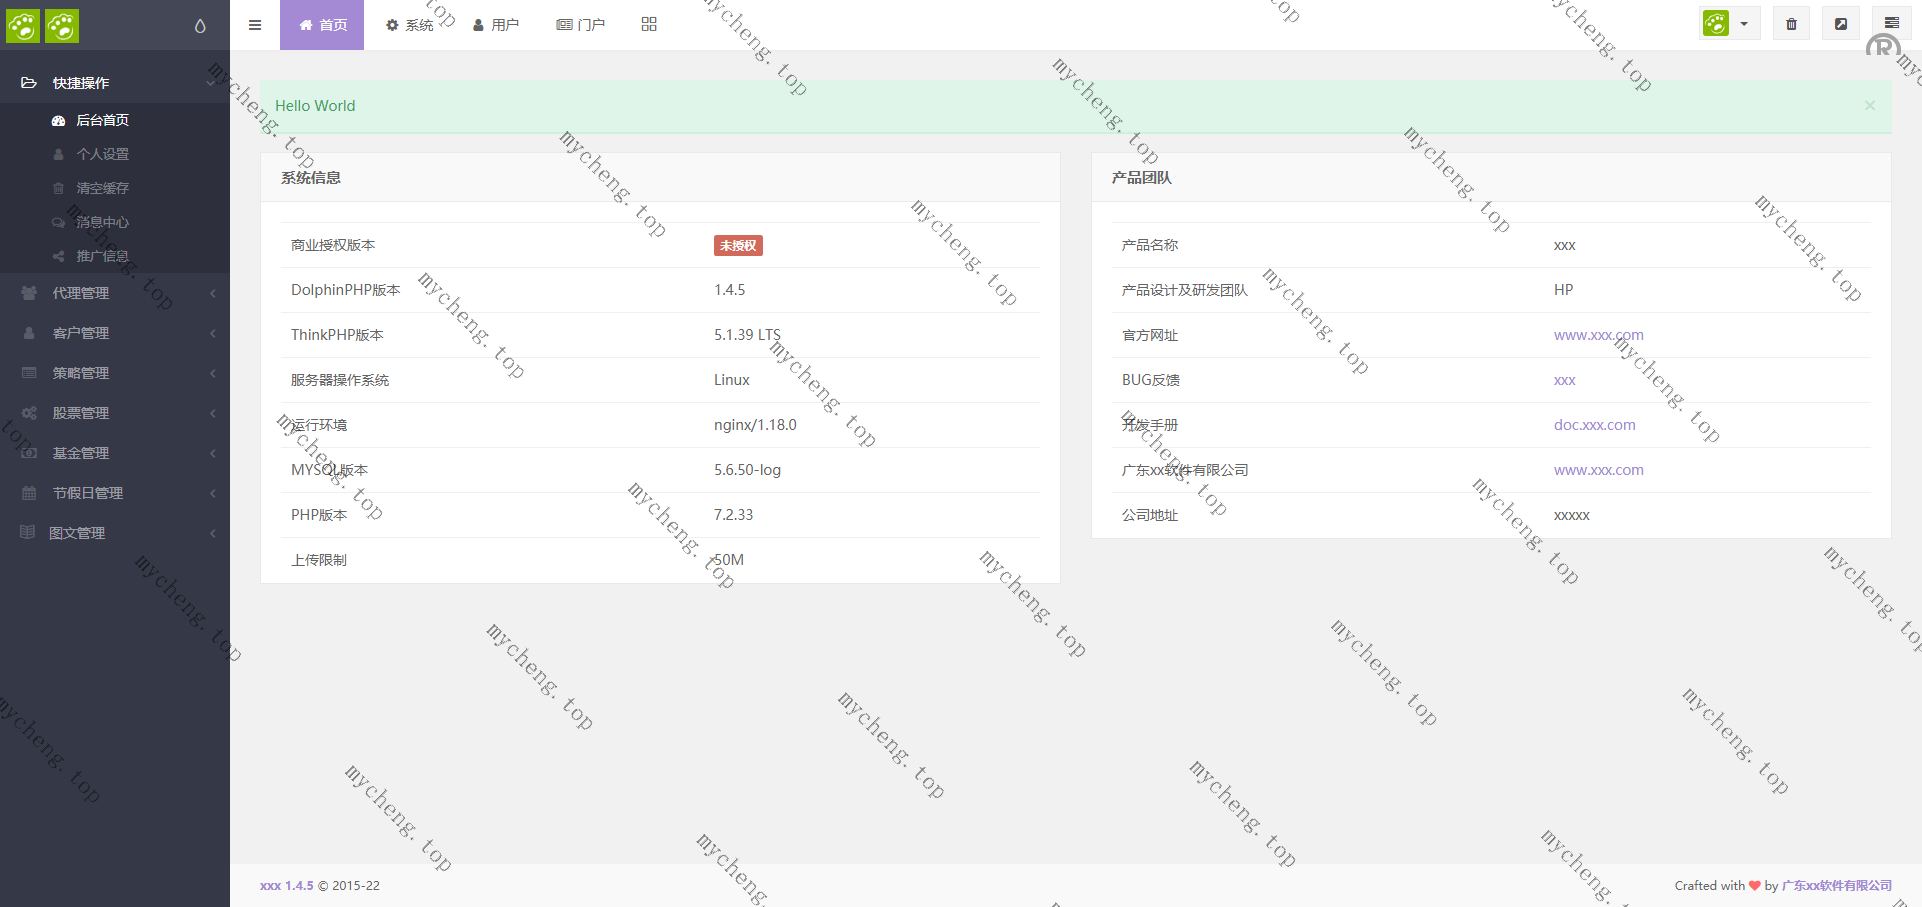Click the trash clear-cache icon in top bar
This screenshot has height=907, width=1922.
tap(1791, 24)
